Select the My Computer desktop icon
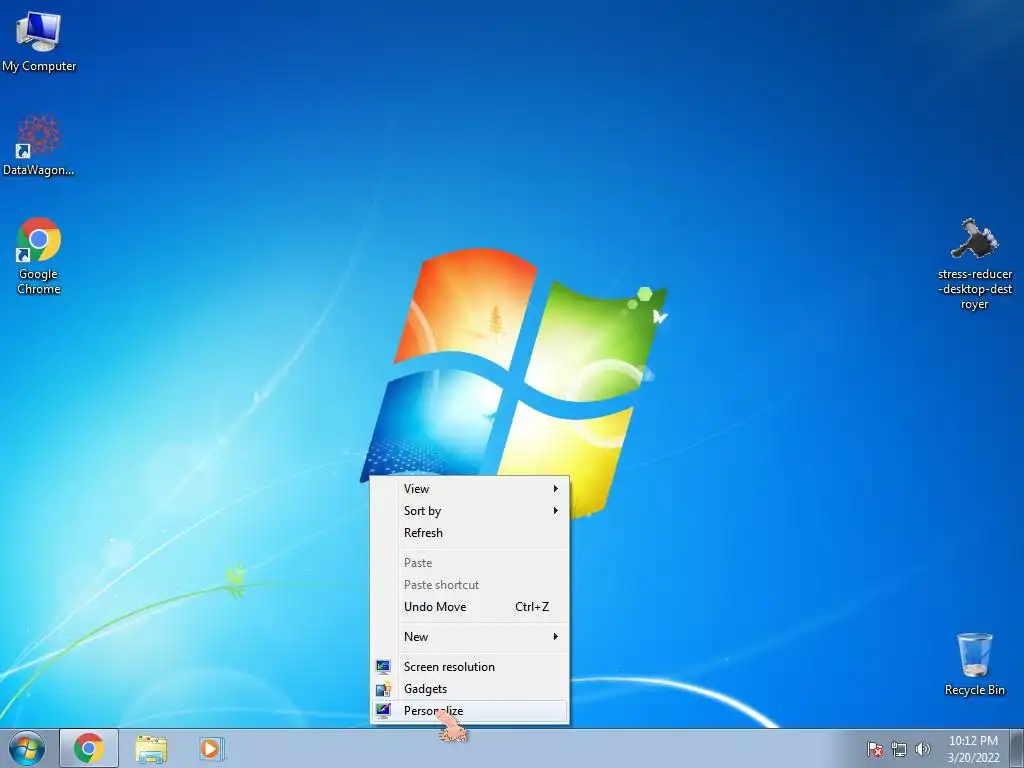The width and height of the screenshot is (1024, 768). point(39,39)
